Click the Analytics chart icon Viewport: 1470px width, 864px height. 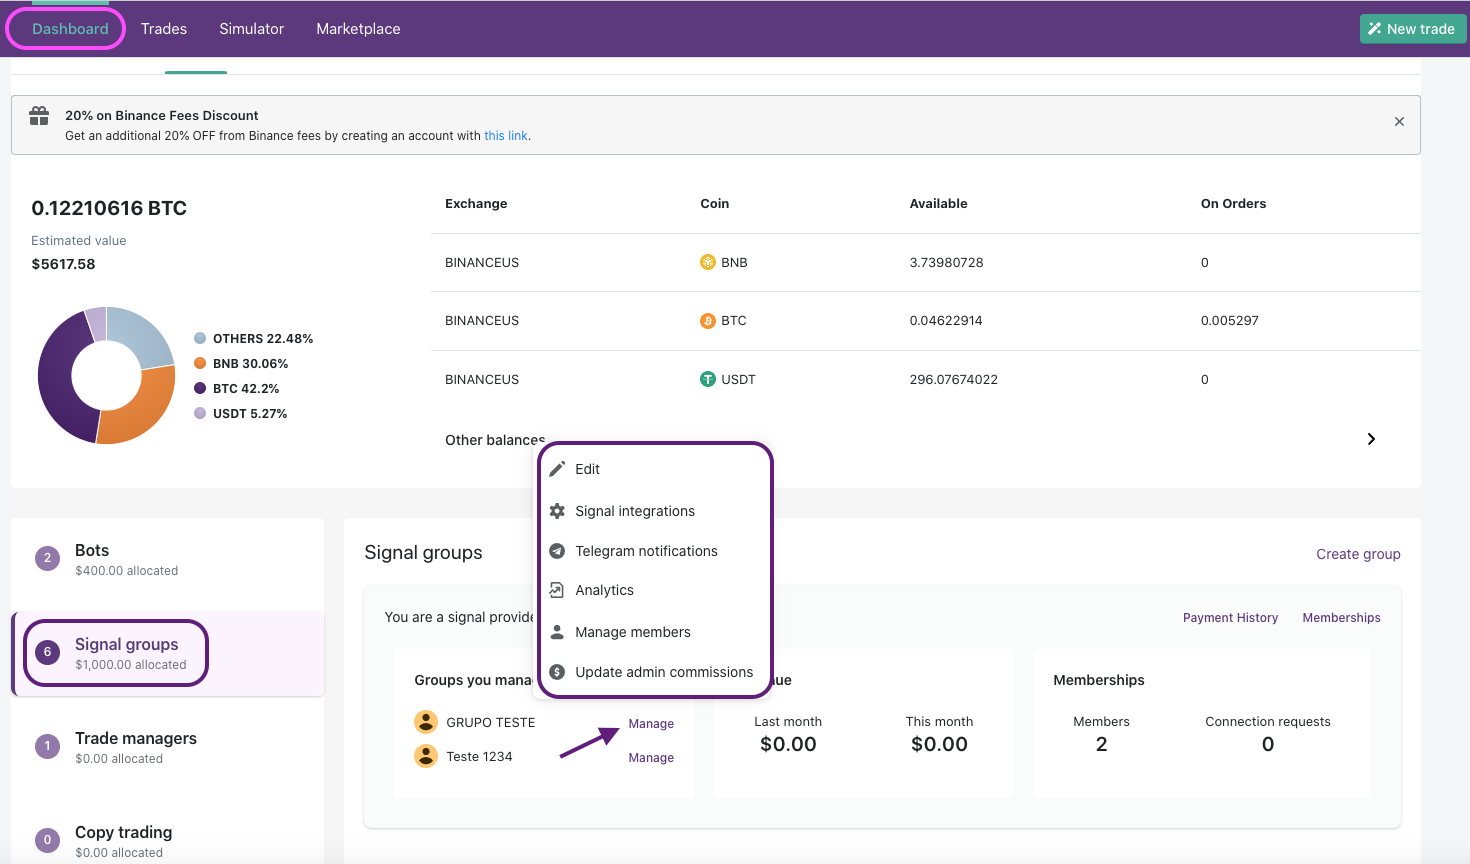pyautogui.click(x=557, y=590)
